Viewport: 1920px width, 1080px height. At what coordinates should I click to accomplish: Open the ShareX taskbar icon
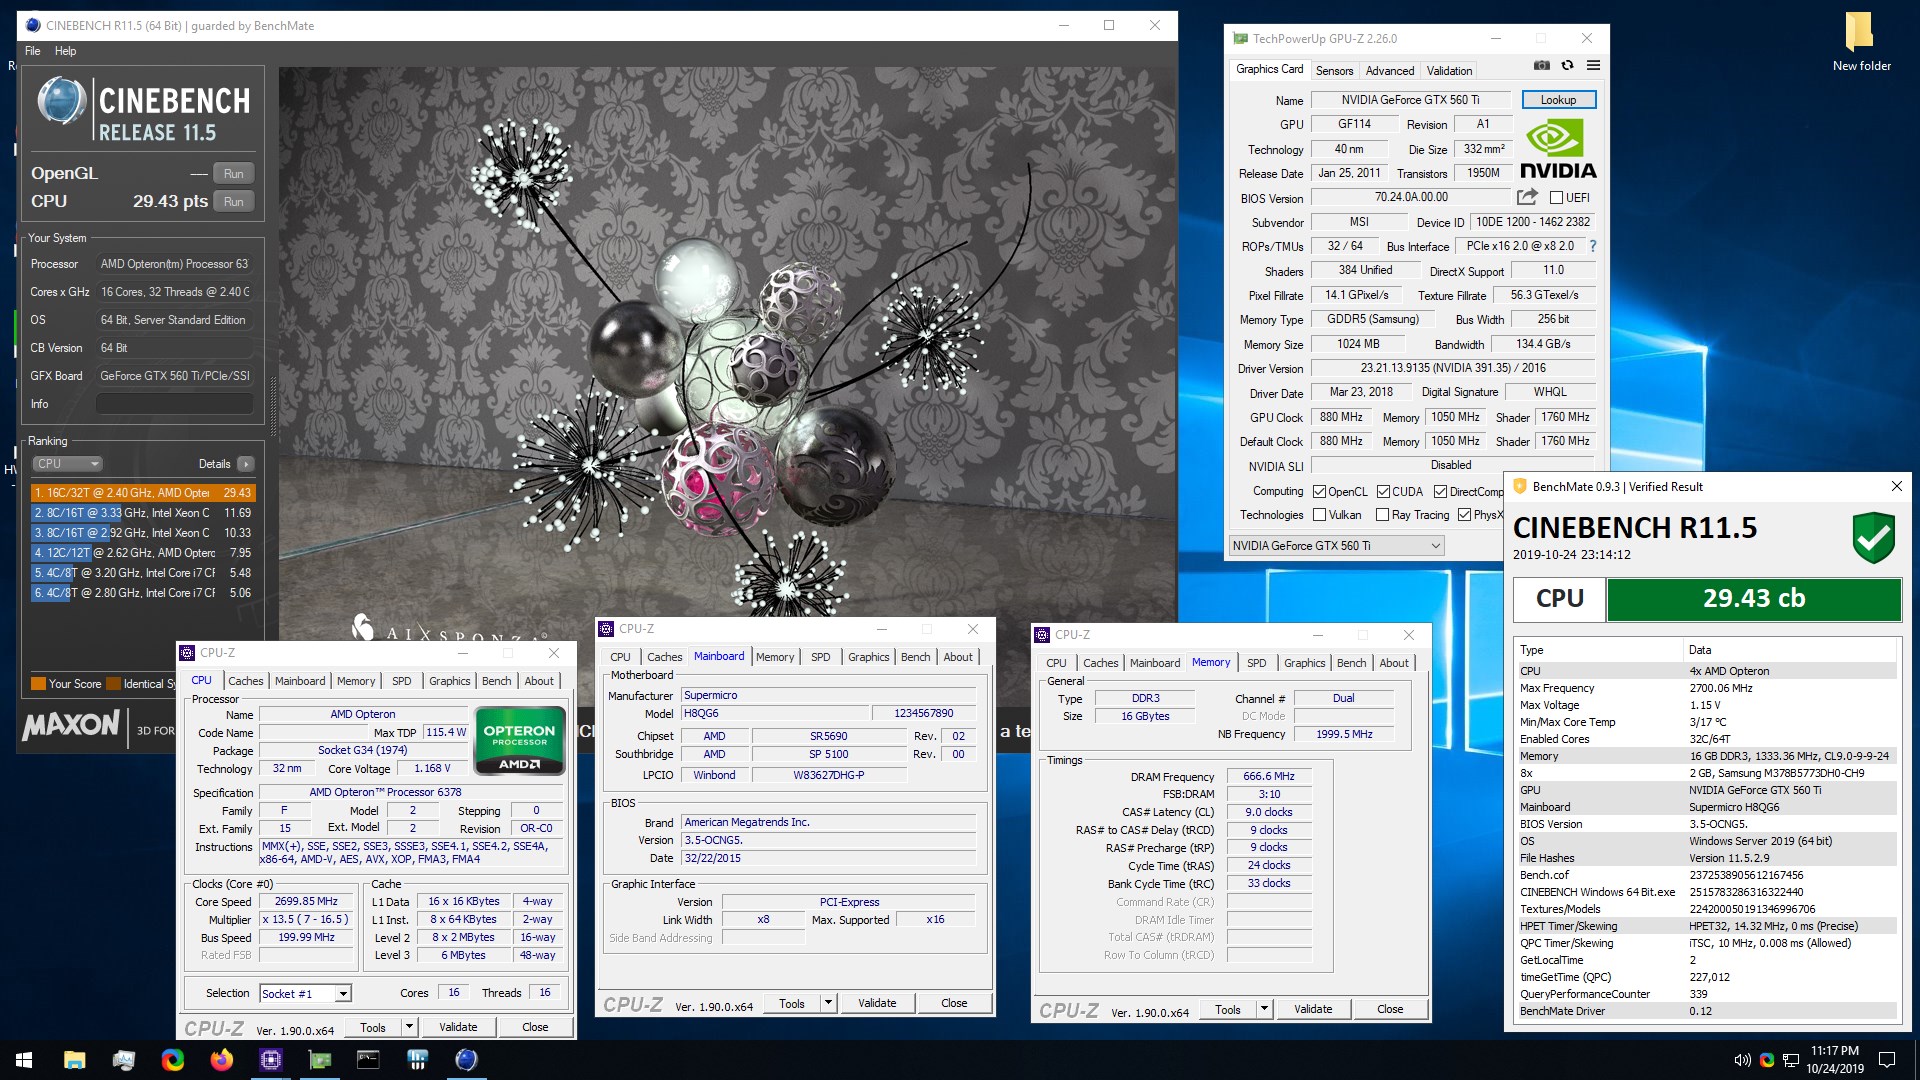tap(172, 1060)
